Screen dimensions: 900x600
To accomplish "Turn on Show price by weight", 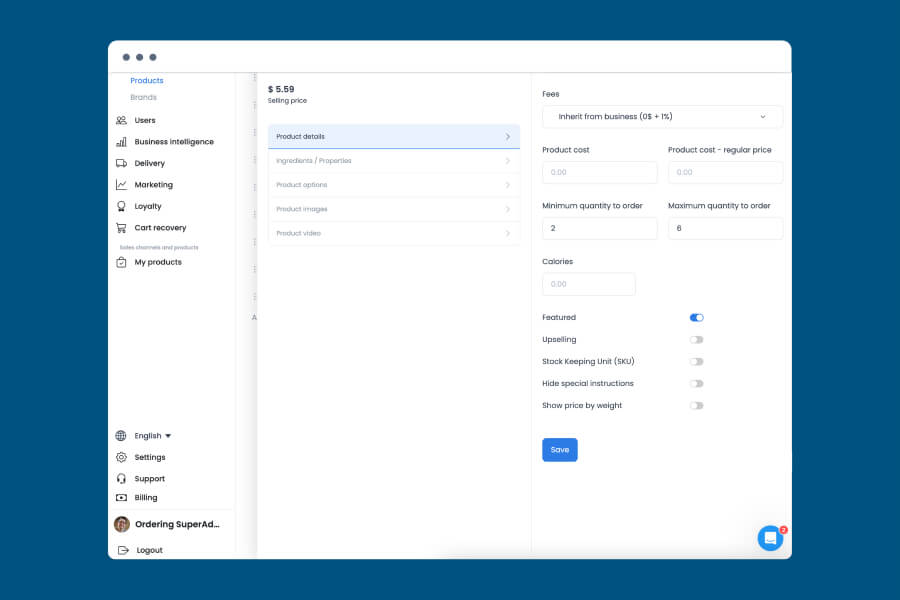I will [x=696, y=405].
